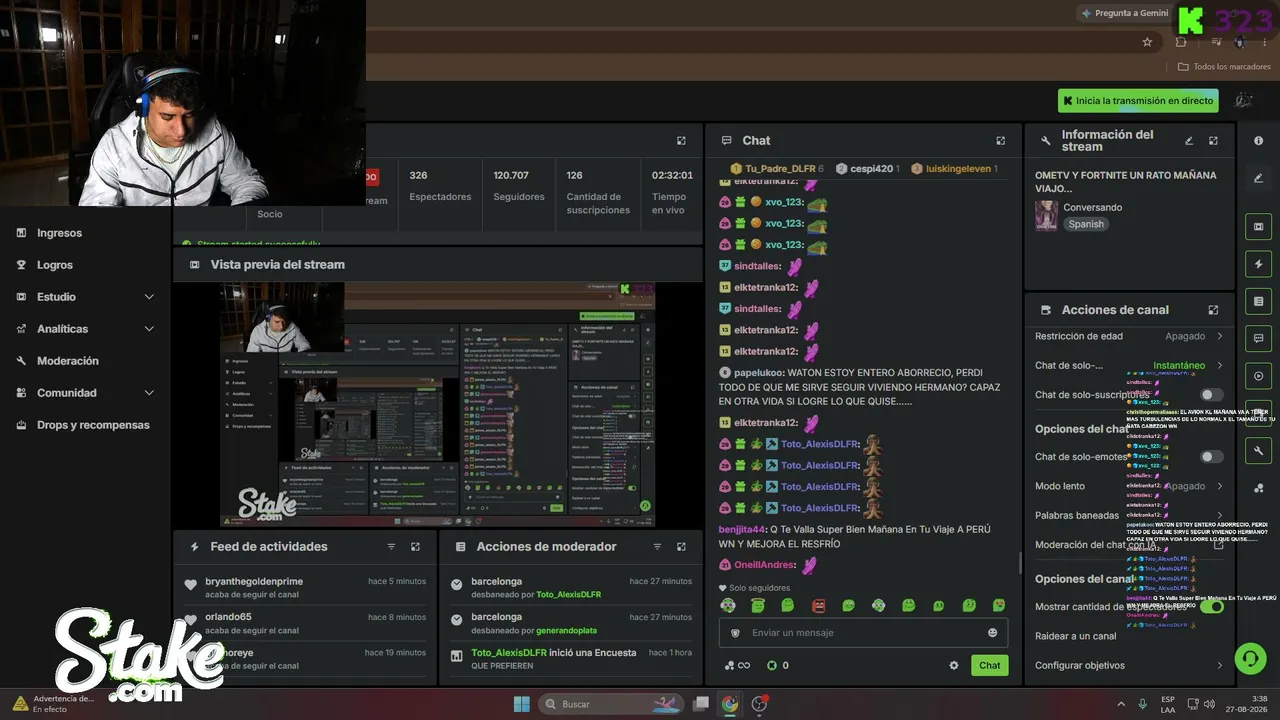Toggle chat widget icon in right toolbar

coord(1258,338)
